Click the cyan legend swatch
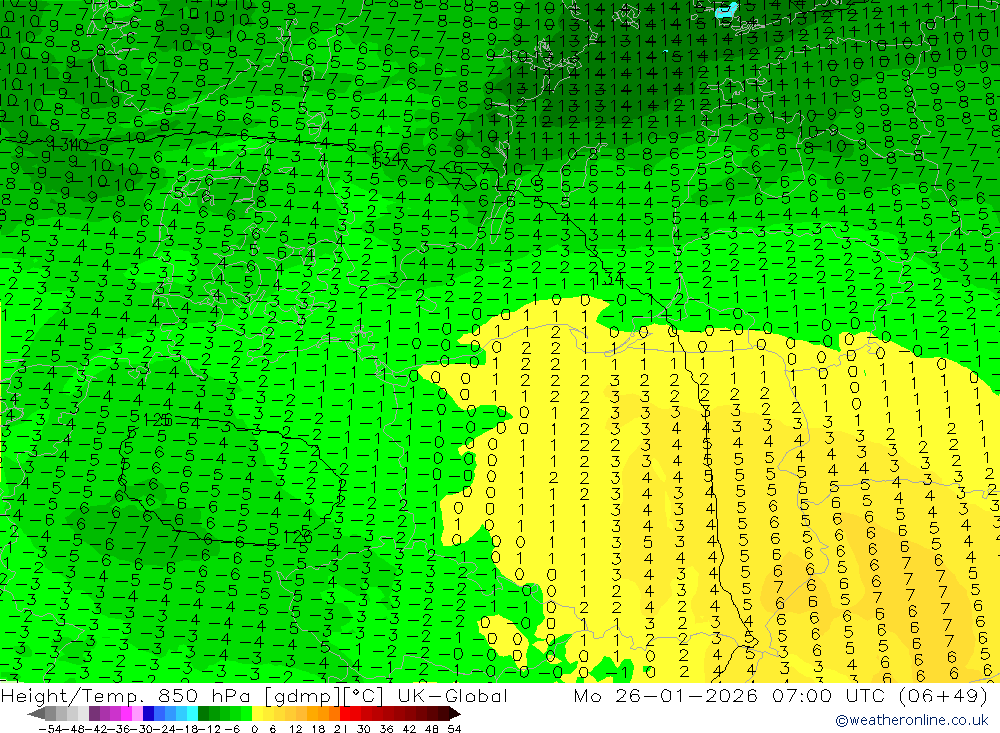 (x=192, y=714)
